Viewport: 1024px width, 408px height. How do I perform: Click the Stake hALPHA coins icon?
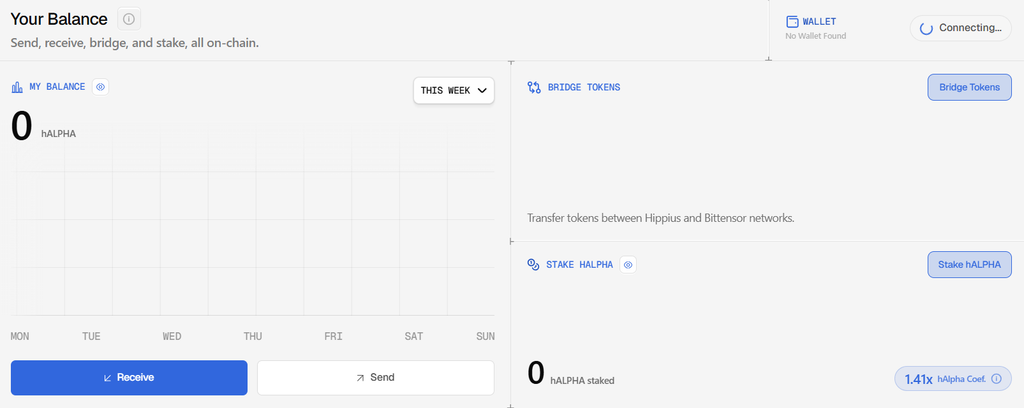coord(533,264)
